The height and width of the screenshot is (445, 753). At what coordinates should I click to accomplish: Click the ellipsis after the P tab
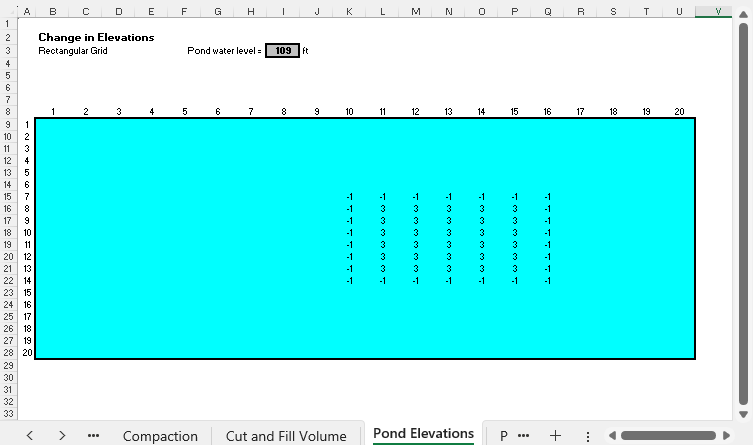pyautogui.click(x=523, y=435)
